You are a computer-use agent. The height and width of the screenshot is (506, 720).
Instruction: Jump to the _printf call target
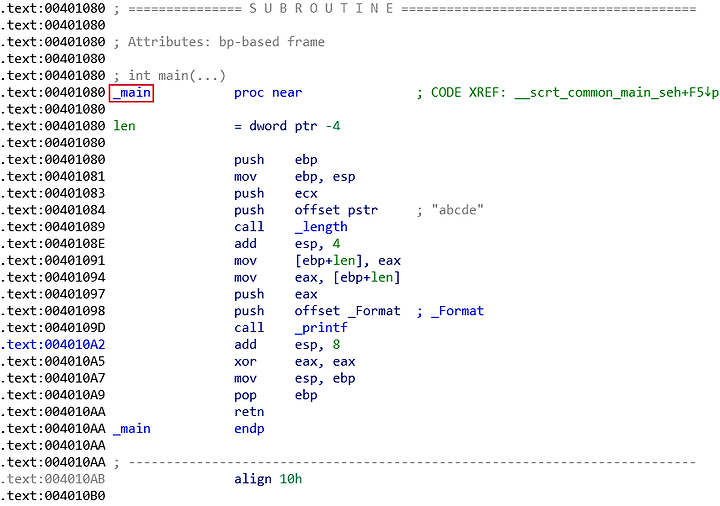(321, 328)
